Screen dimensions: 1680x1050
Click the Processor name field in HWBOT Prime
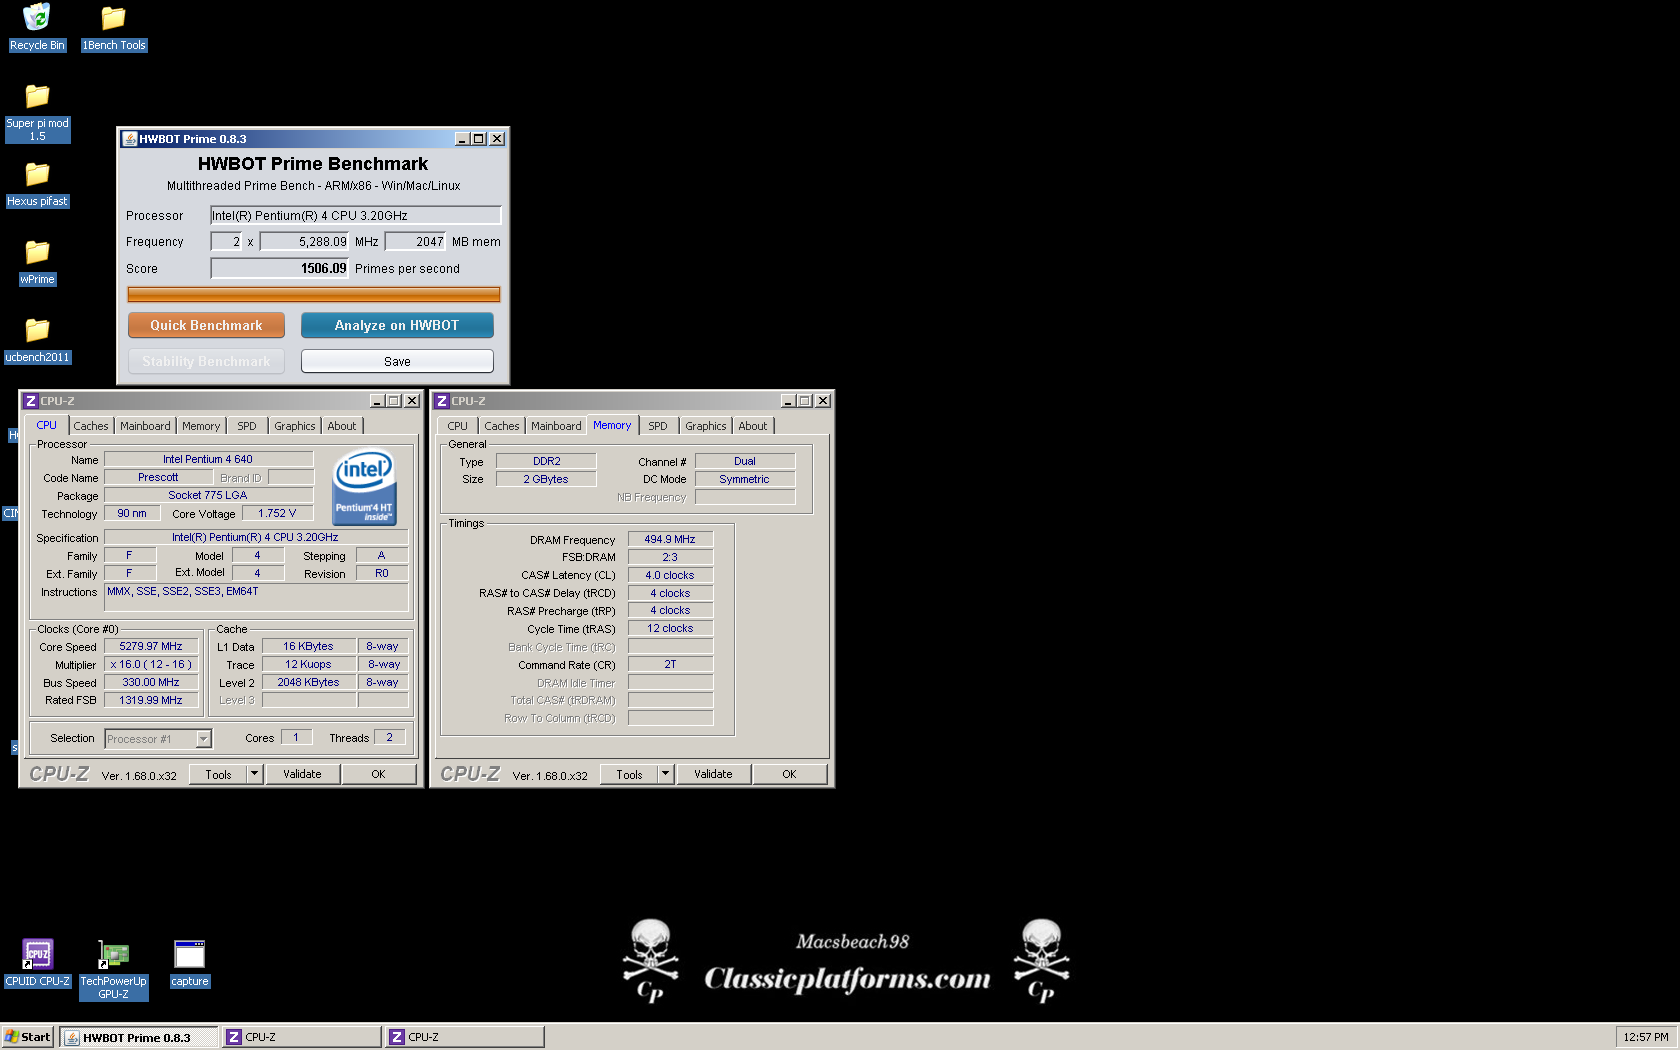point(355,215)
